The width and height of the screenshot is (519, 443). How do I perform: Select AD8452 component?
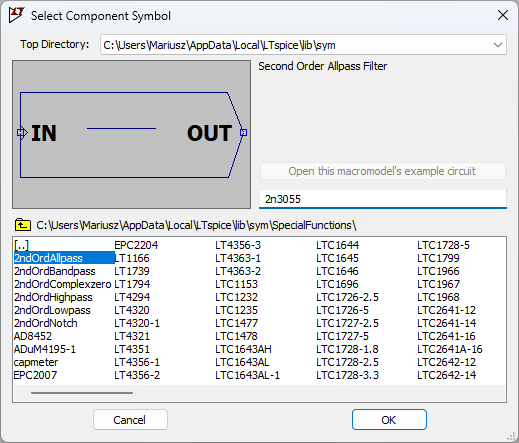click(33, 336)
